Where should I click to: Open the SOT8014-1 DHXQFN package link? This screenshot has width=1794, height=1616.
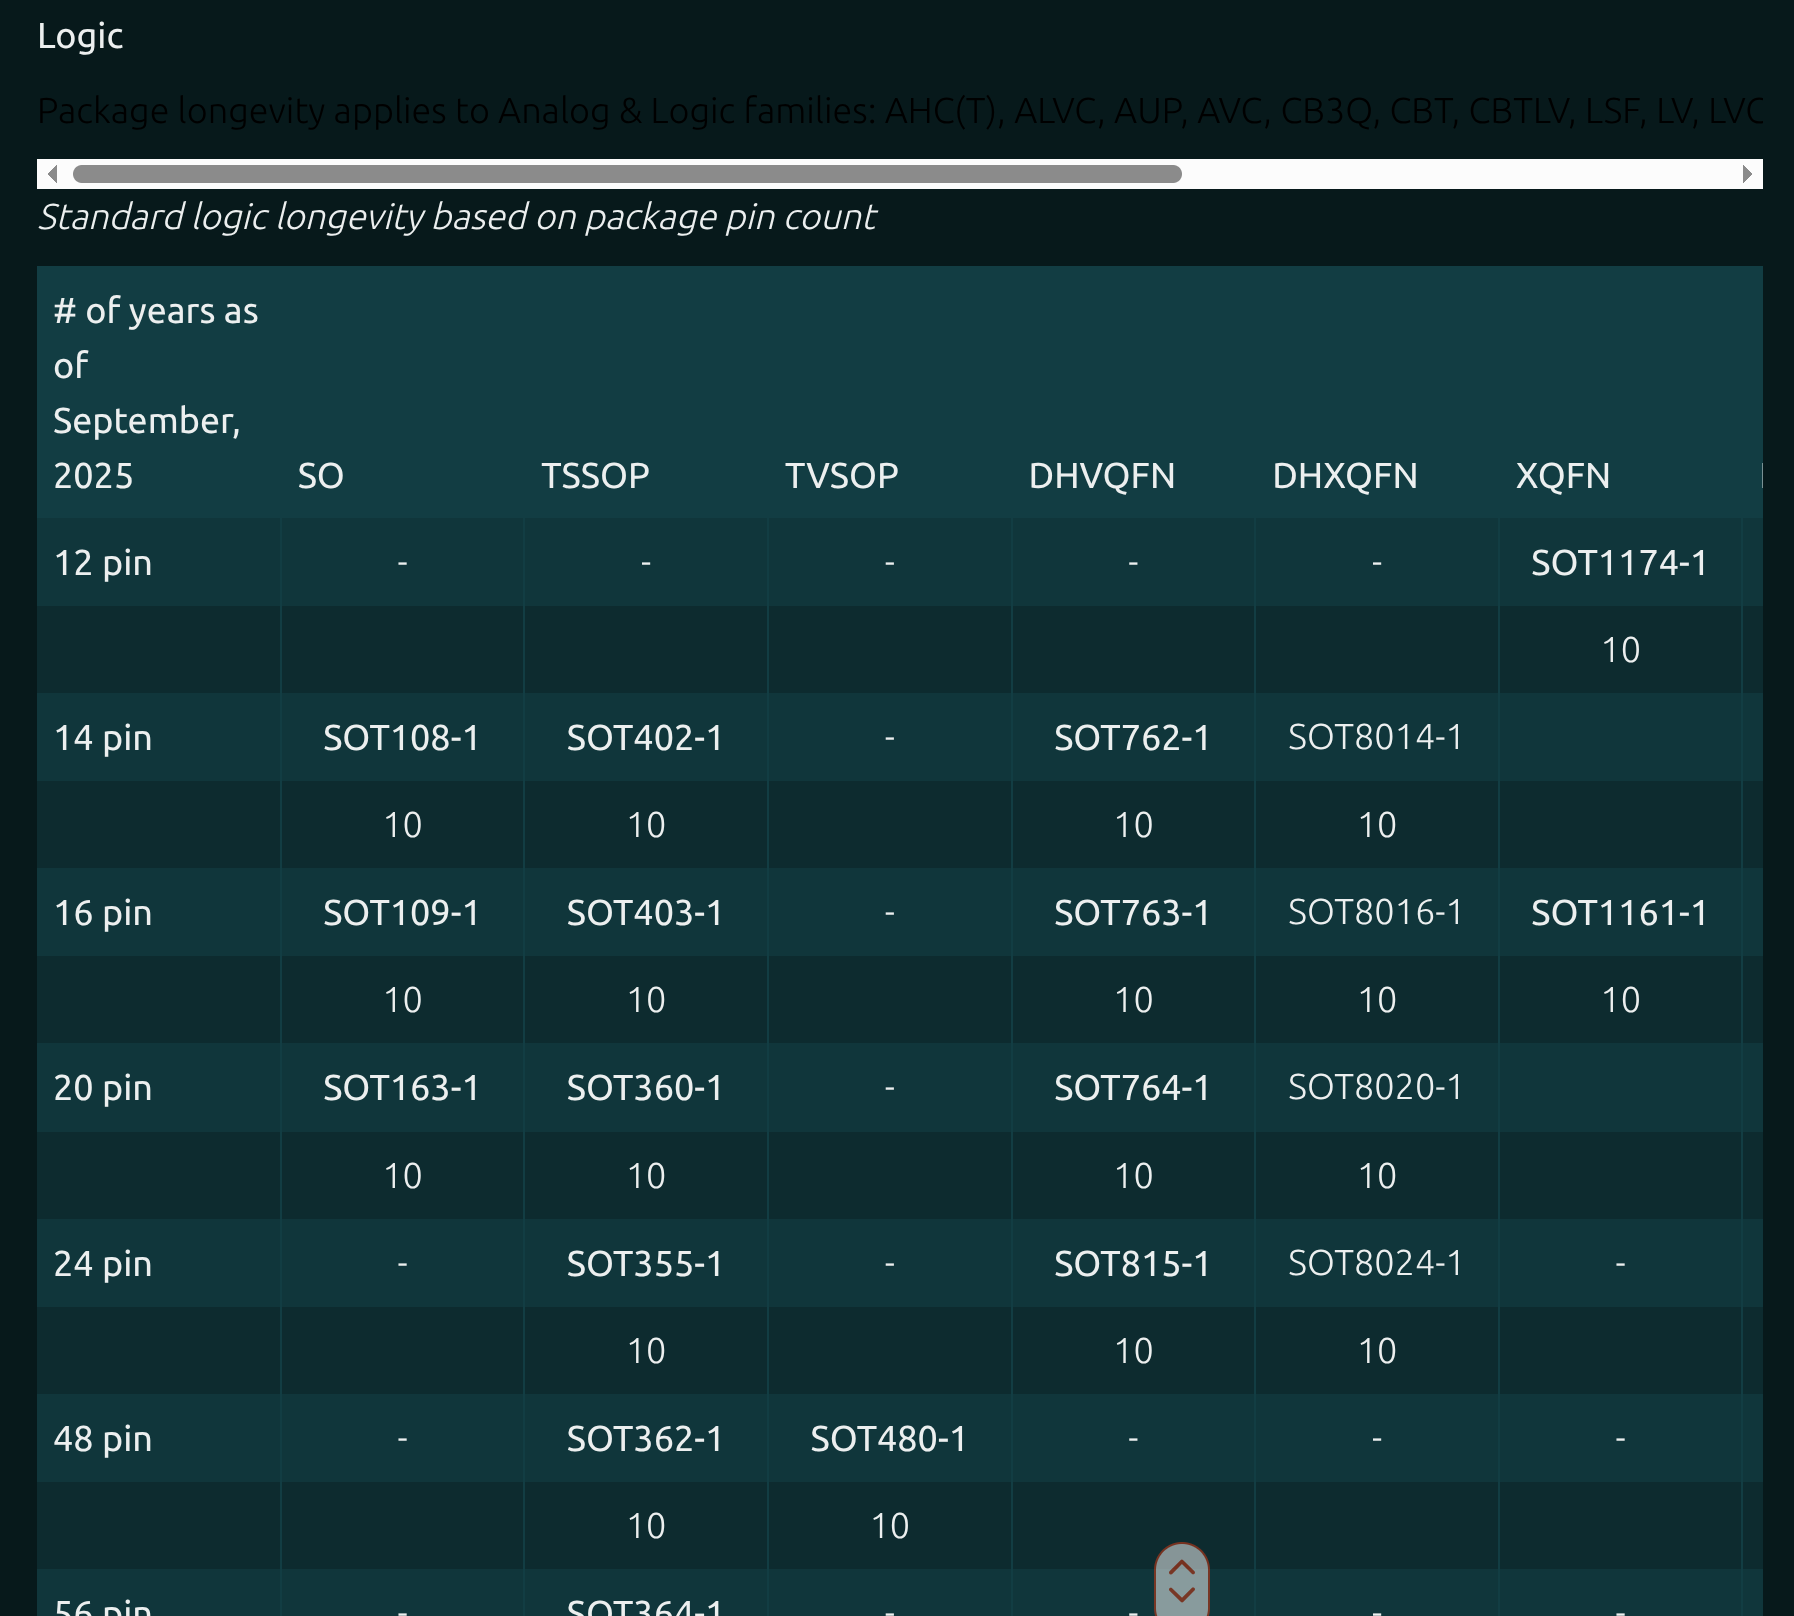(1376, 738)
